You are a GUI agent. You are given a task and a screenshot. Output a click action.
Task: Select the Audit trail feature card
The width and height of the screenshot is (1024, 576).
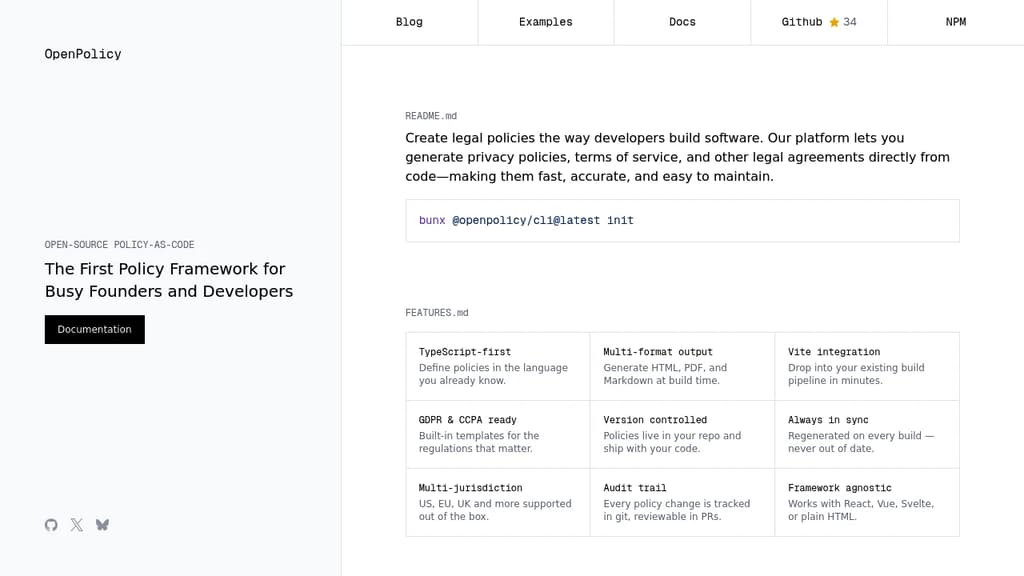point(681,502)
